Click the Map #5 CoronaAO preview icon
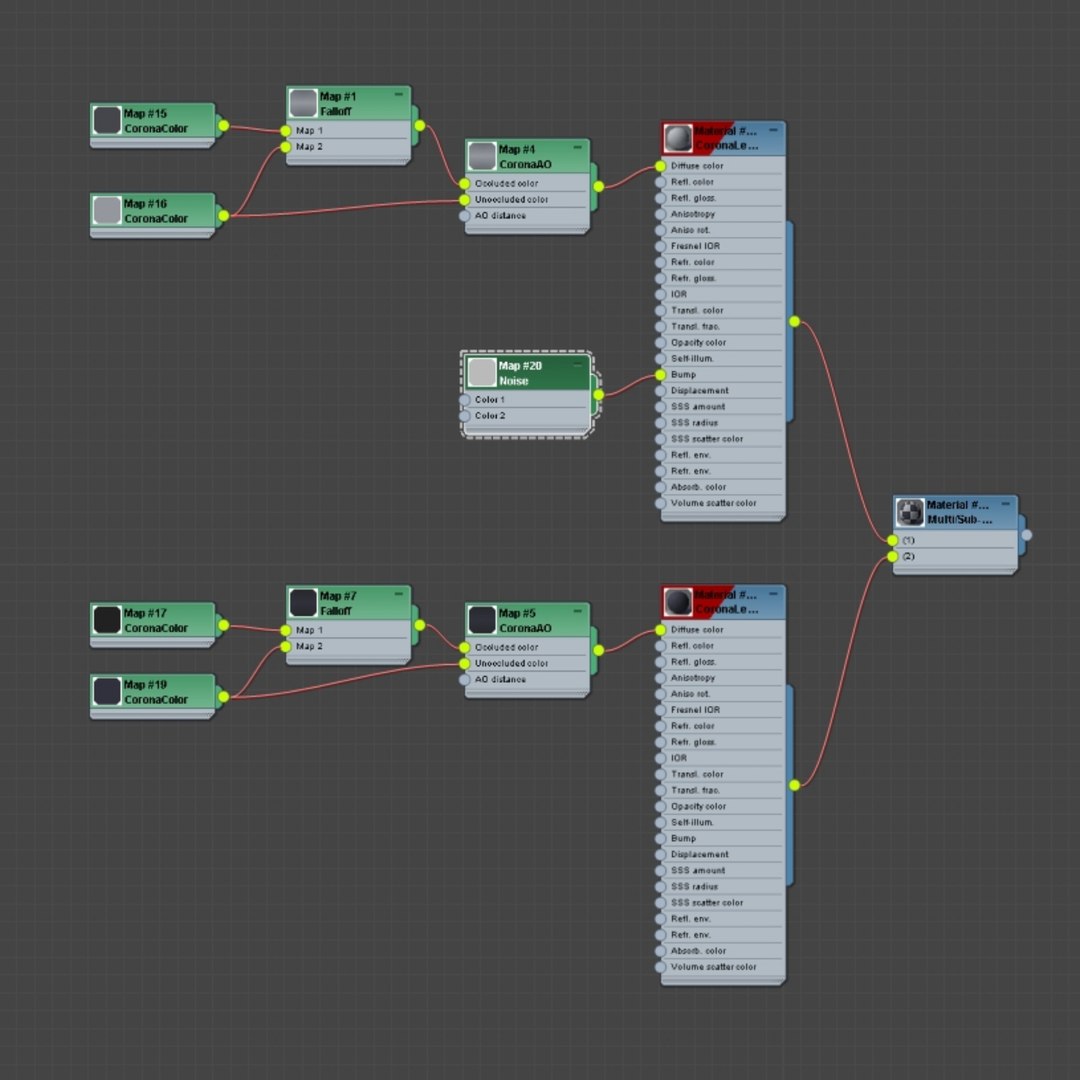Screen dimensions: 1080x1080 tap(481, 620)
